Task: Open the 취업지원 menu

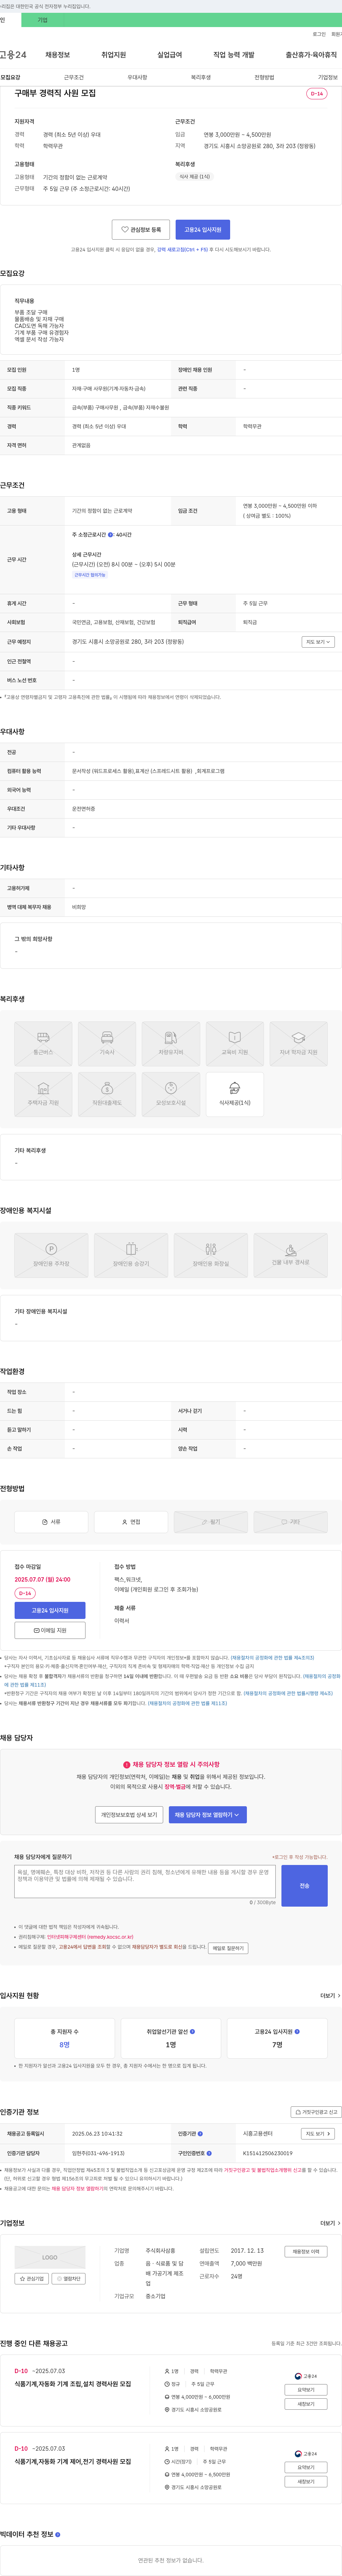Action: (x=114, y=55)
